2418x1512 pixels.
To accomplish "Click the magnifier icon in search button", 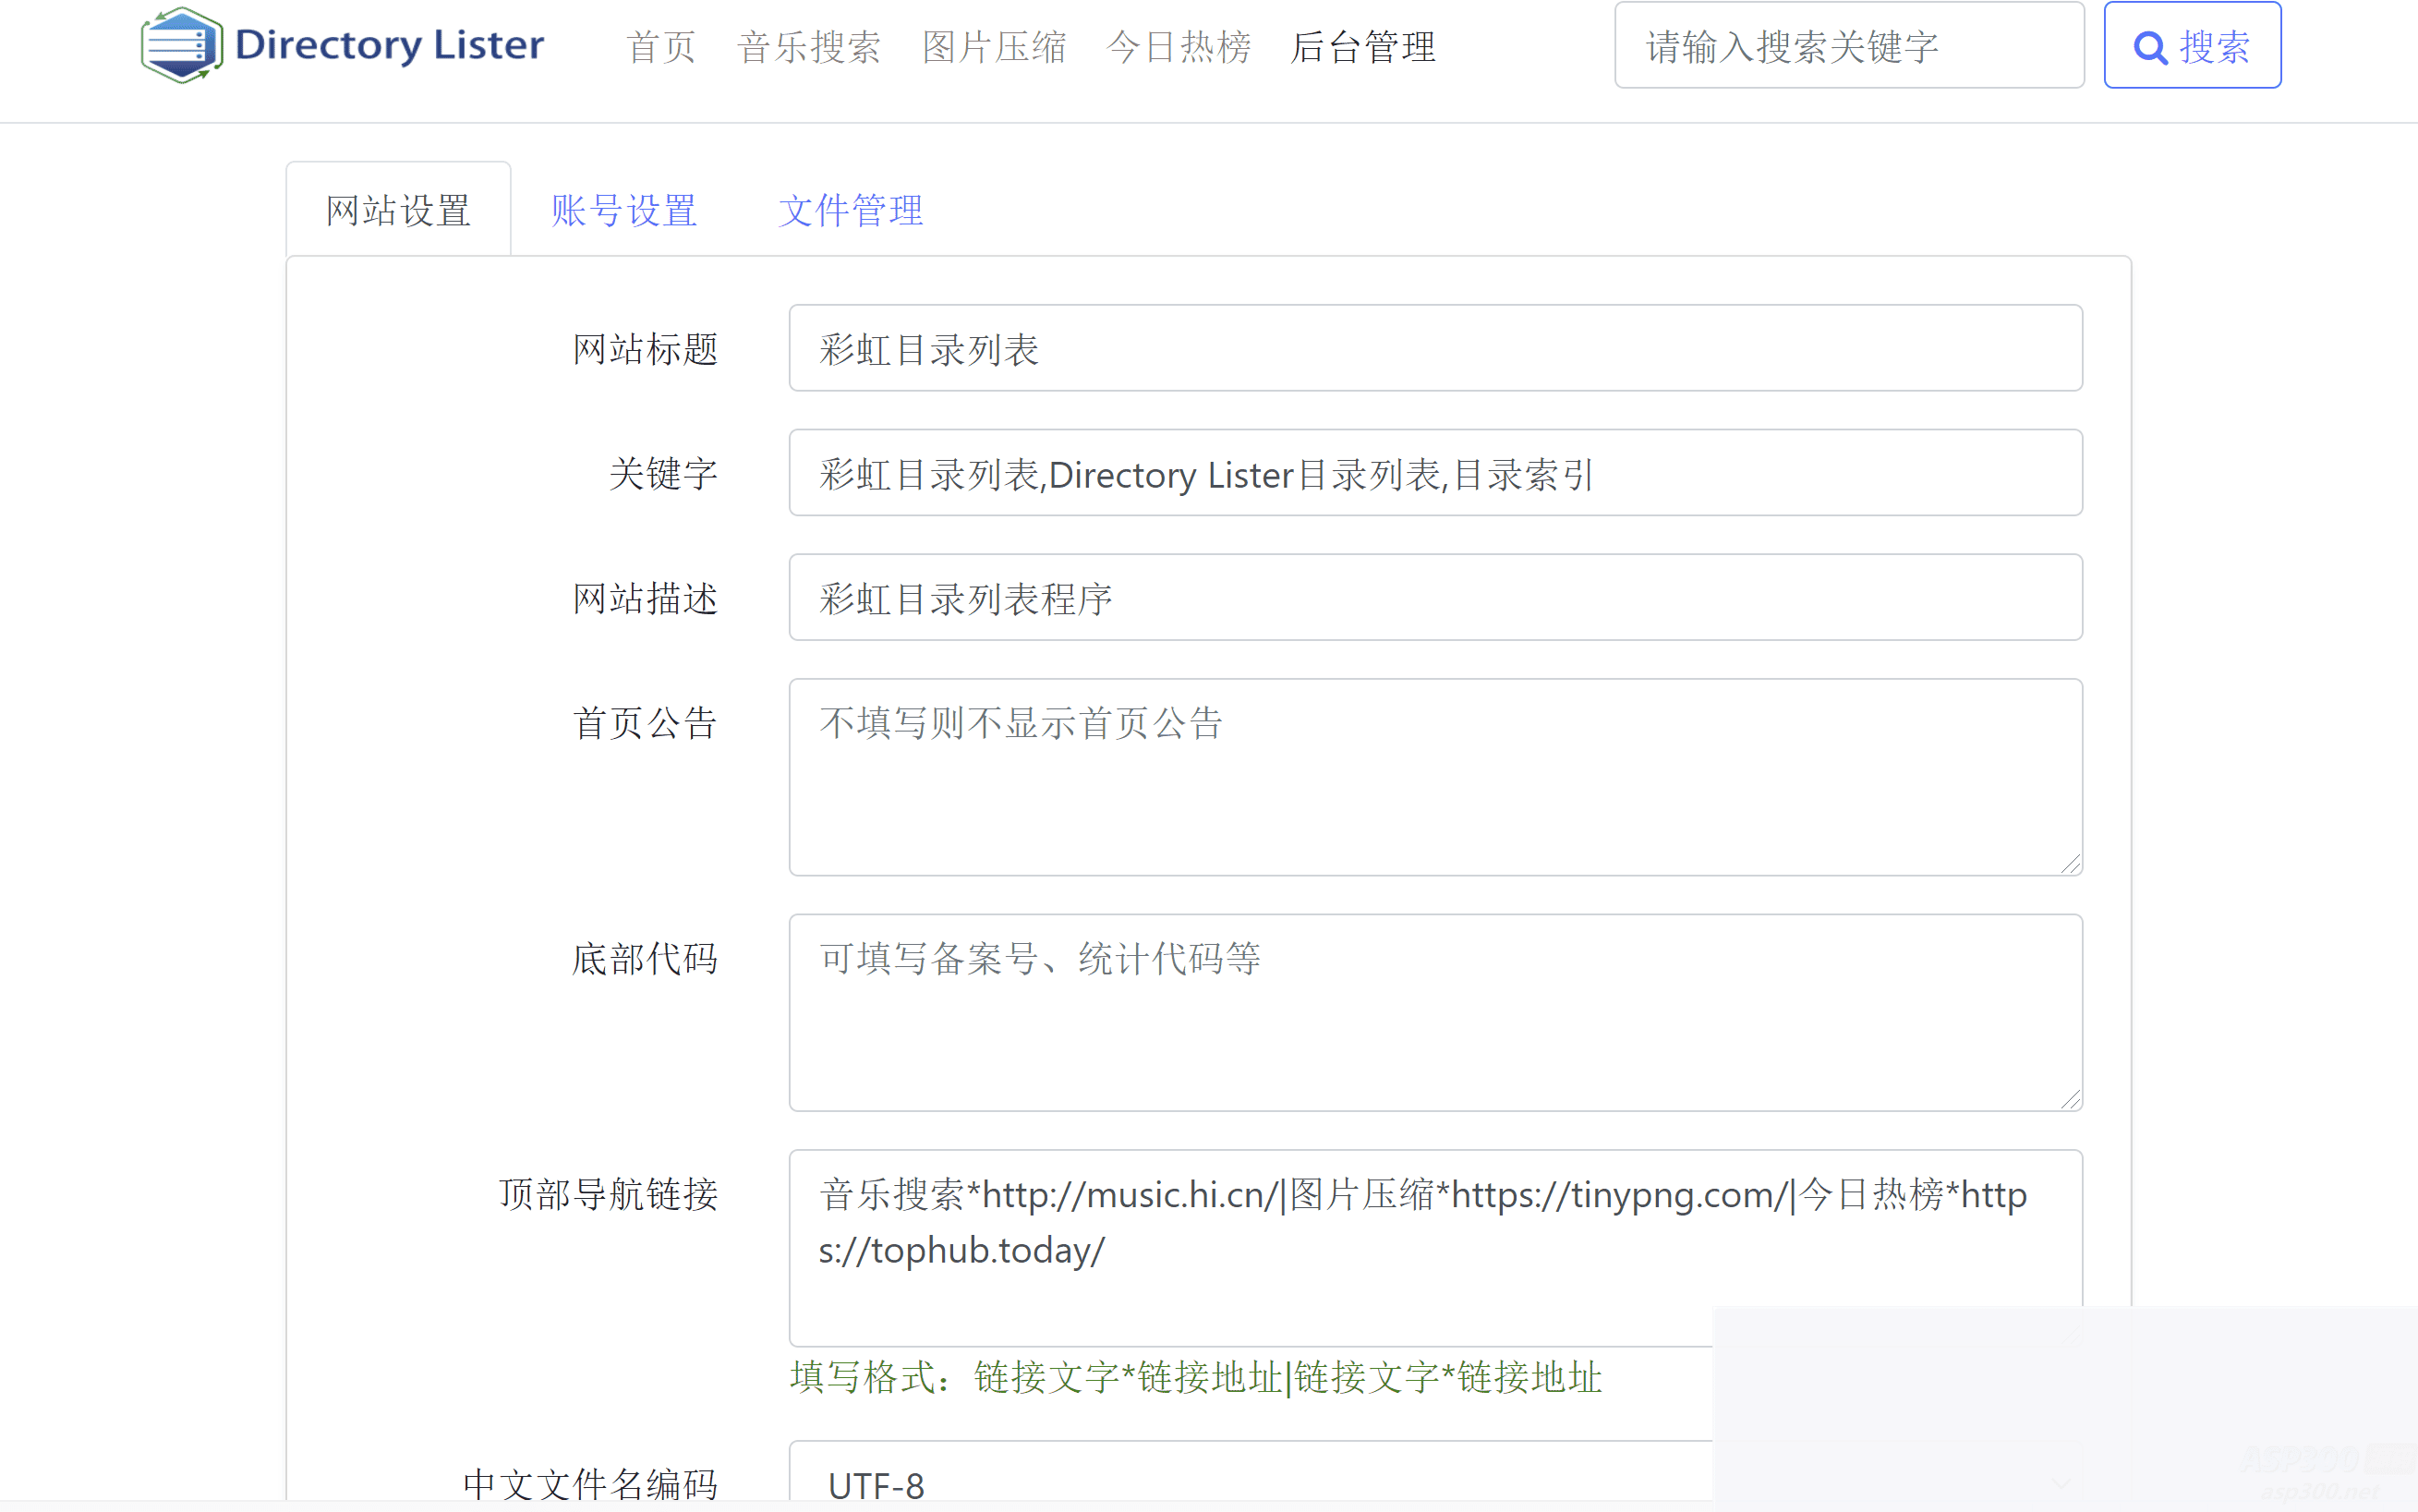I will (2149, 47).
